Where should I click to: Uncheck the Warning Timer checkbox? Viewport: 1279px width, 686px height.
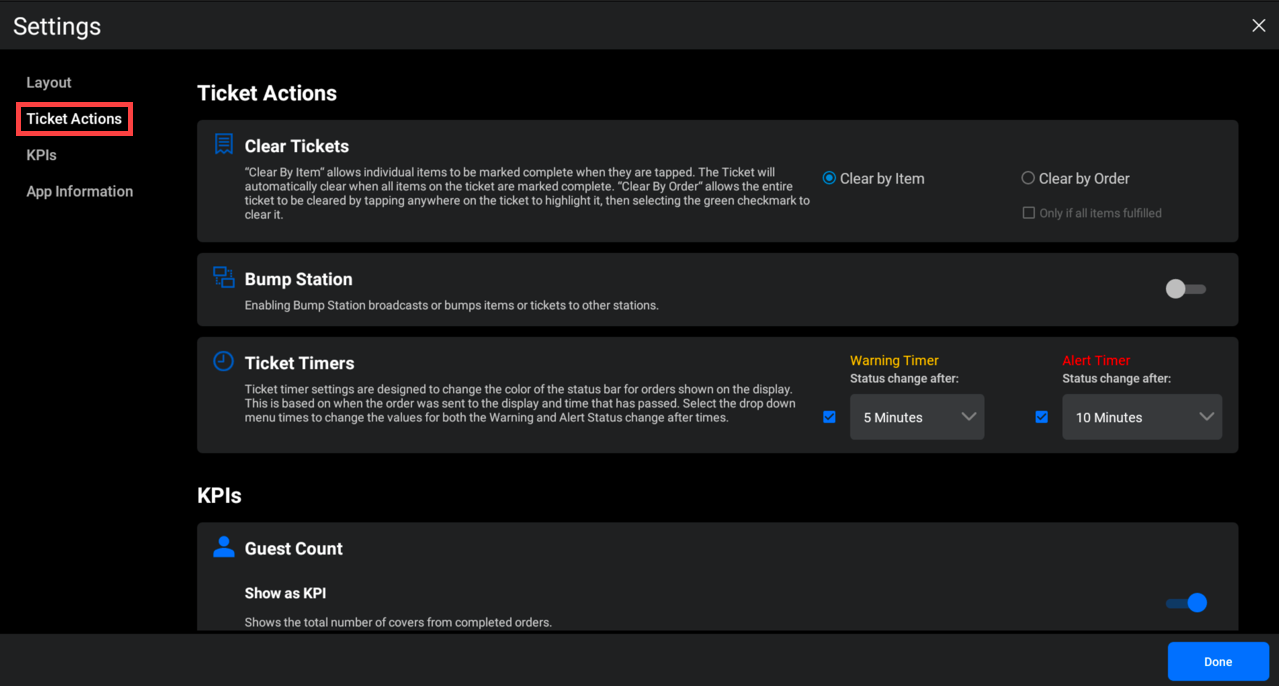pyautogui.click(x=829, y=417)
